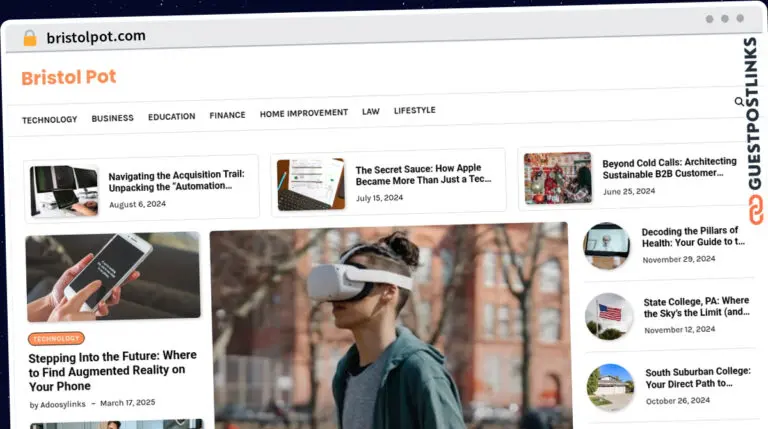Open the State College, PA flag thumbnail

tap(609, 316)
